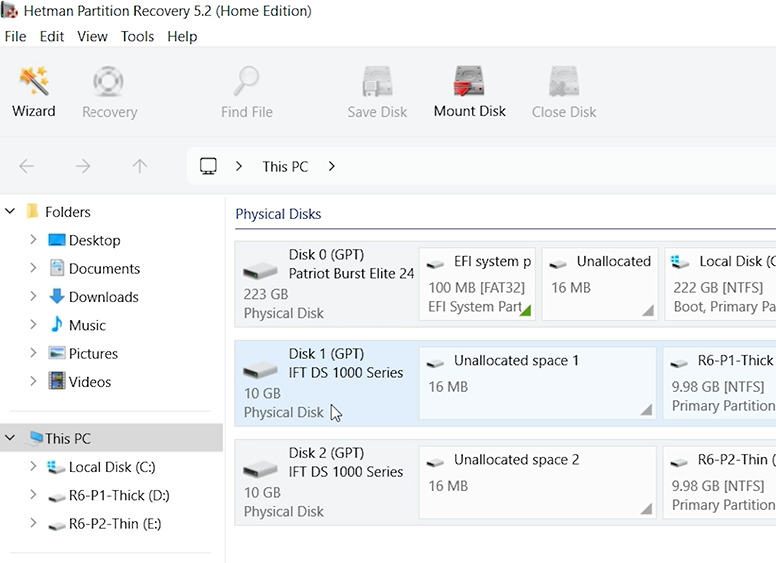The width and height of the screenshot is (776, 563).
Task: Click the Disk 0 drive icon
Action: (x=260, y=271)
